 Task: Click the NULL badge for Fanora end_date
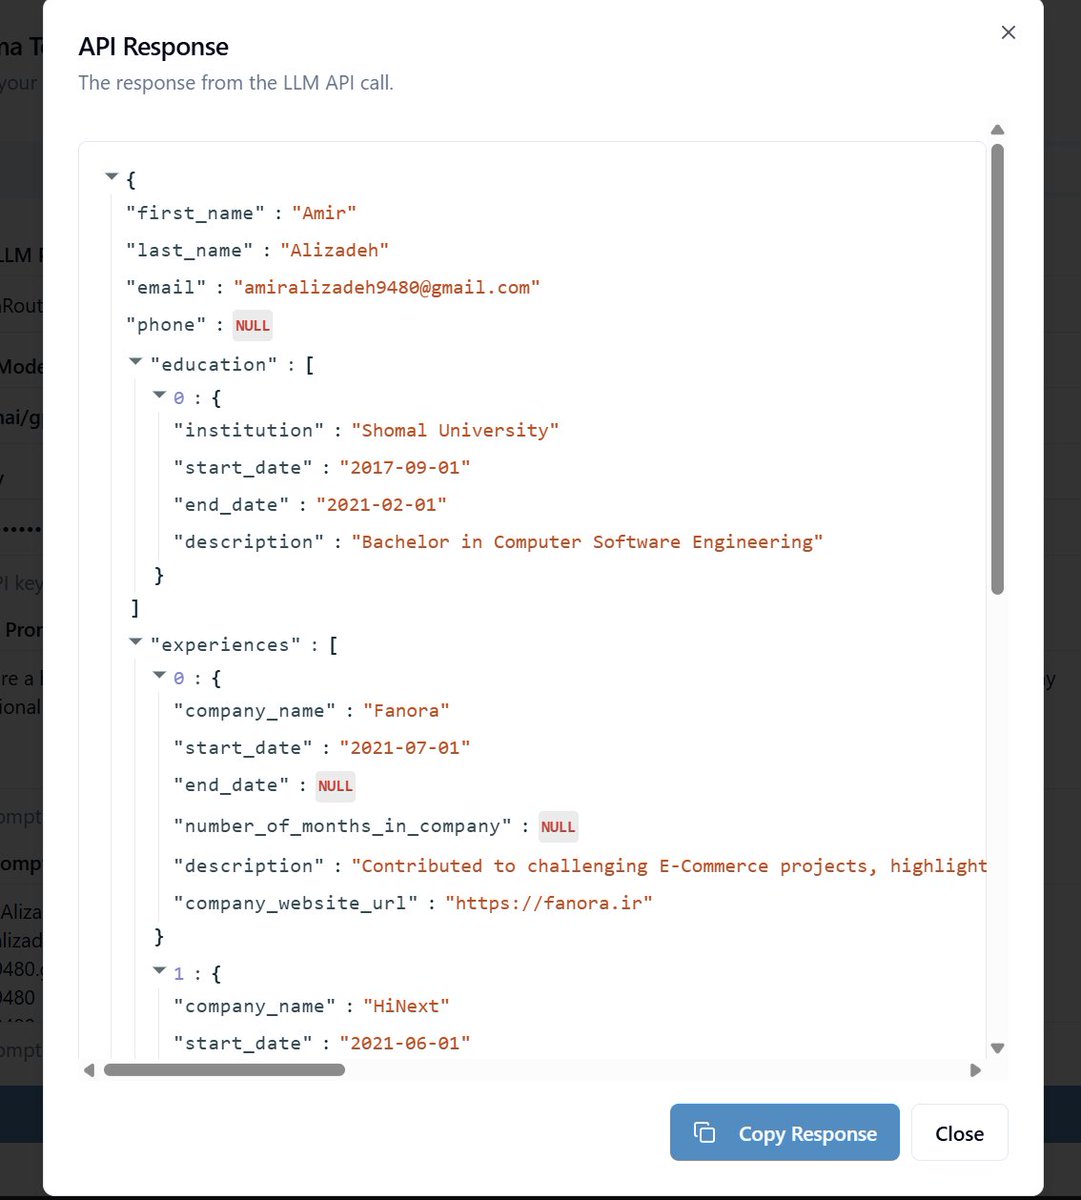pyautogui.click(x=335, y=786)
